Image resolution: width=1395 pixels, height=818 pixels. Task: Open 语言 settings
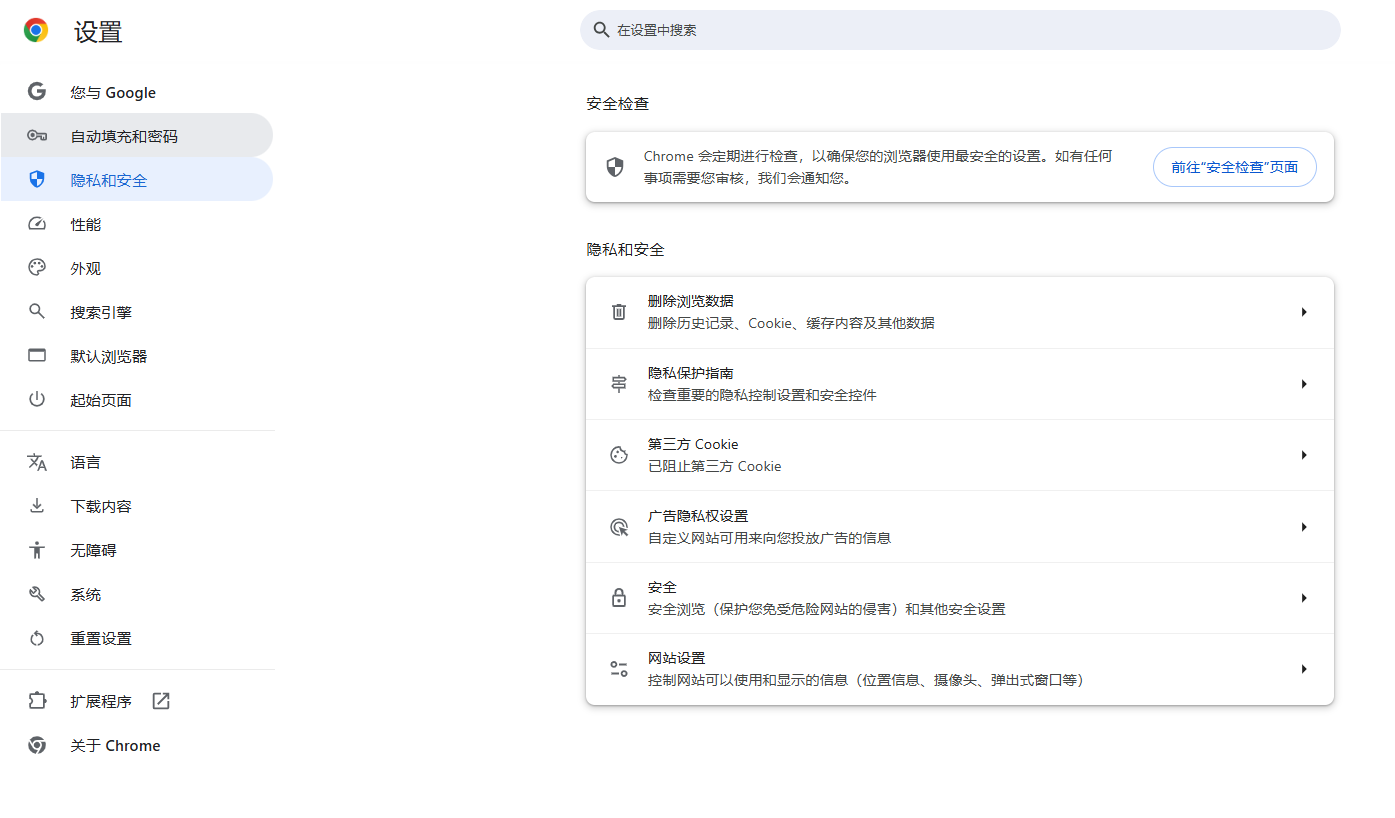point(136,462)
